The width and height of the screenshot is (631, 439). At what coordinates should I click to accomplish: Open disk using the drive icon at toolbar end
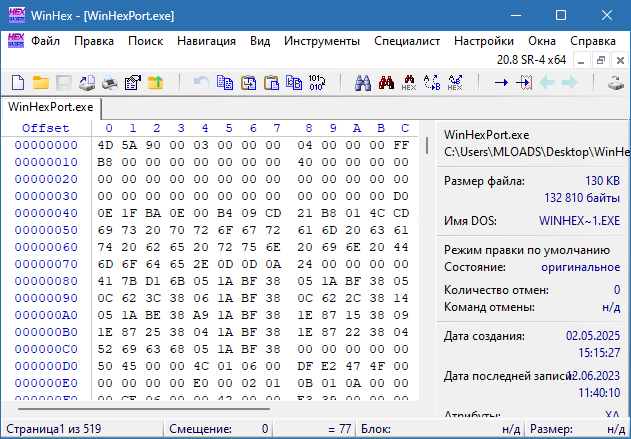tap(616, 82)
